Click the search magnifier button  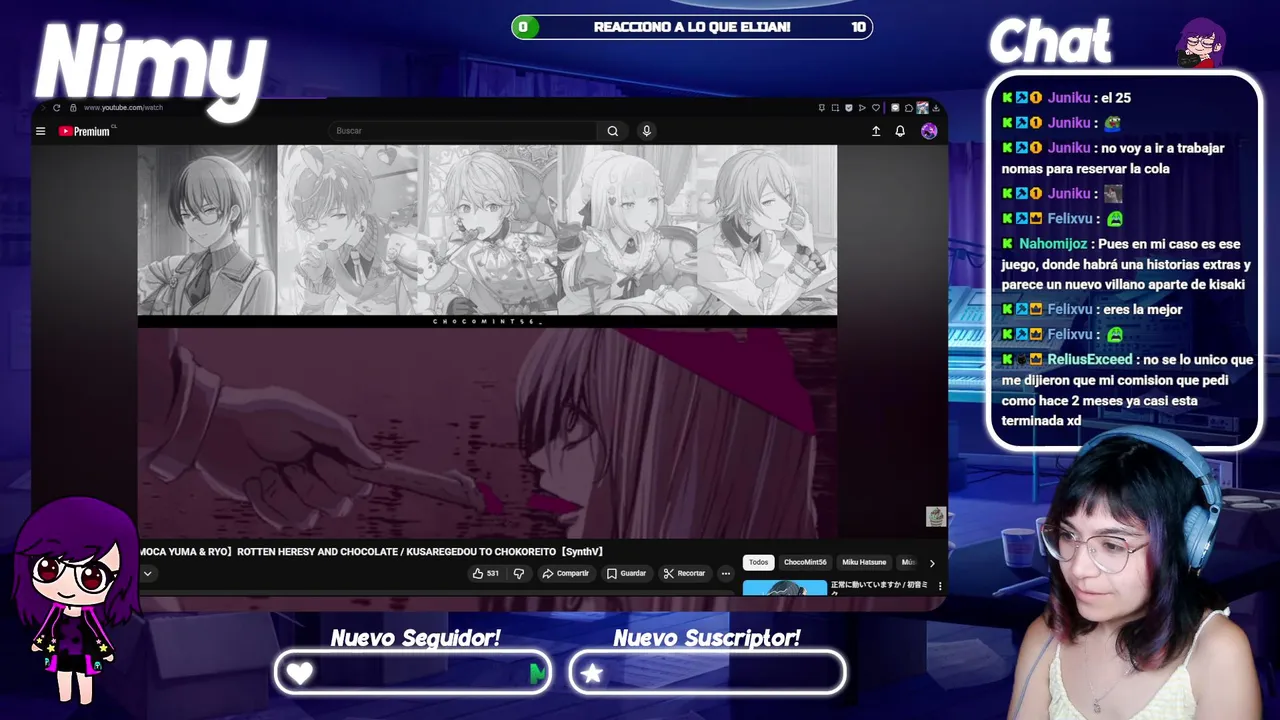(612, 131)
